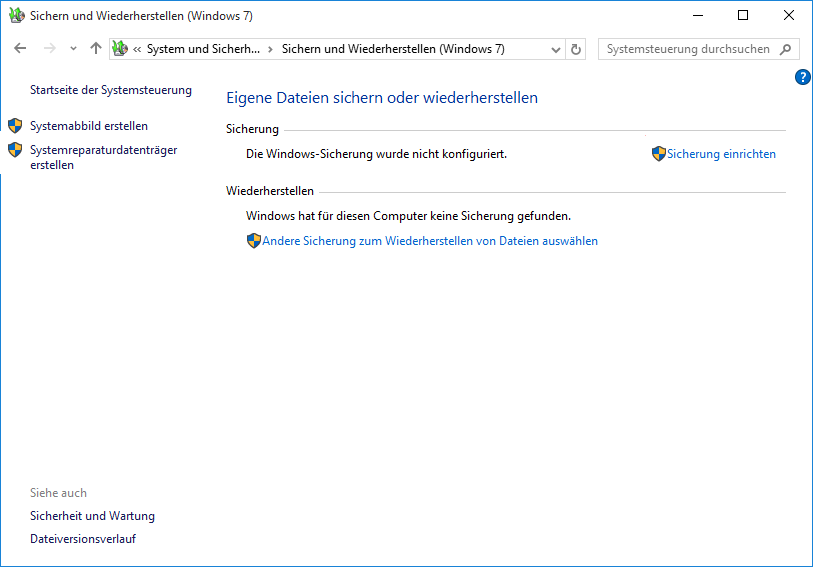Click 'Andere Sicherung zum Wiederherstellen von Dateien auswählen'
Image resolution: width=813 pixels, height=567 pixels.
[x=430, y=241]
